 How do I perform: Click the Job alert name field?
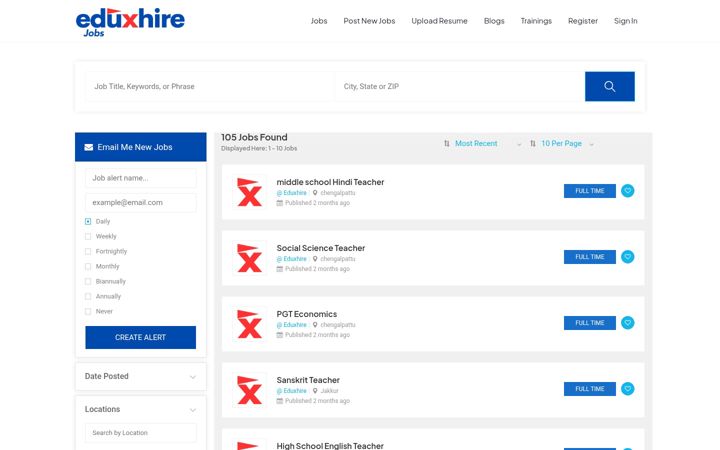tap(141, 178)
